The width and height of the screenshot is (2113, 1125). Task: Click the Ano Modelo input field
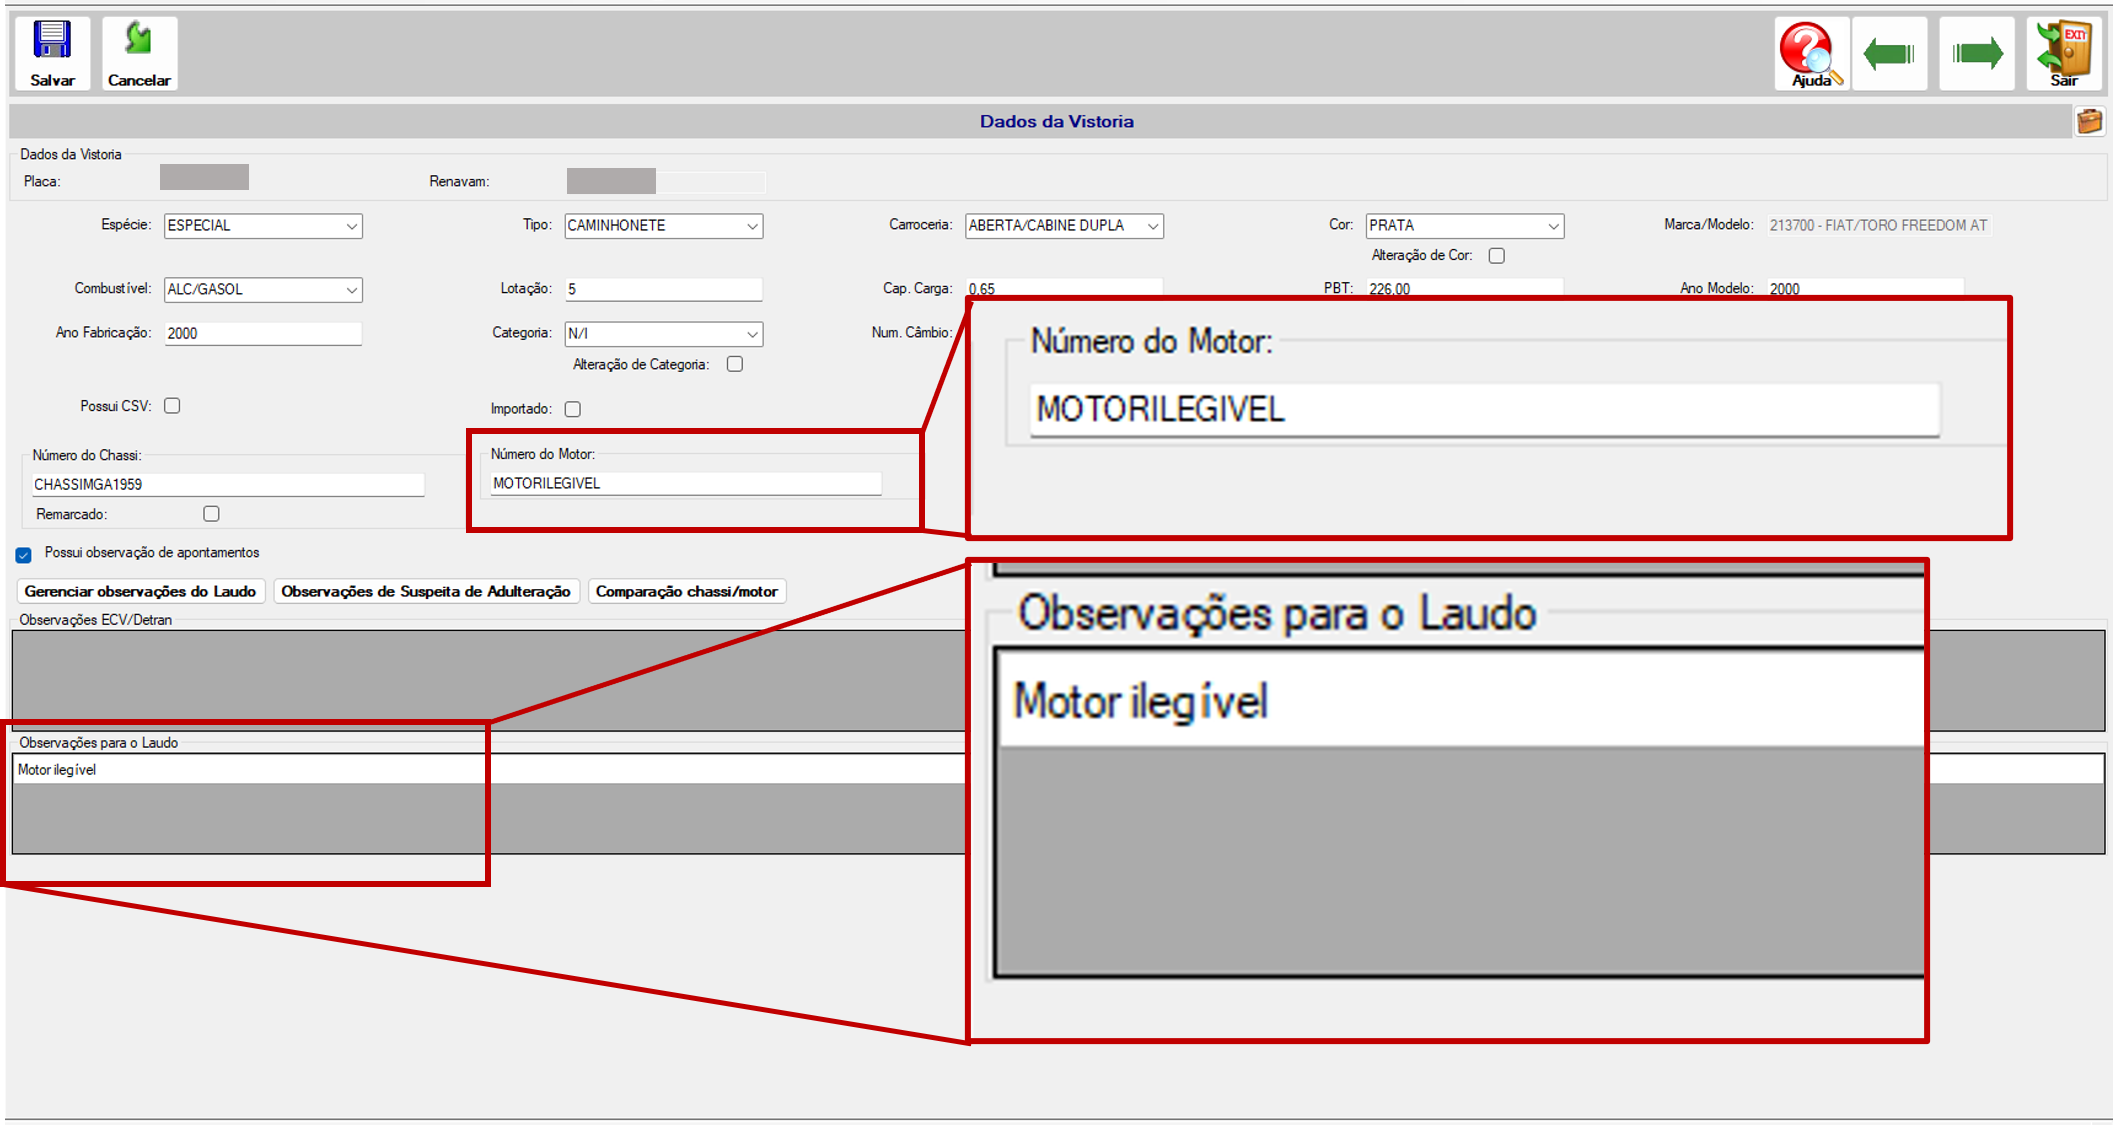click(x=1865, y=288)
